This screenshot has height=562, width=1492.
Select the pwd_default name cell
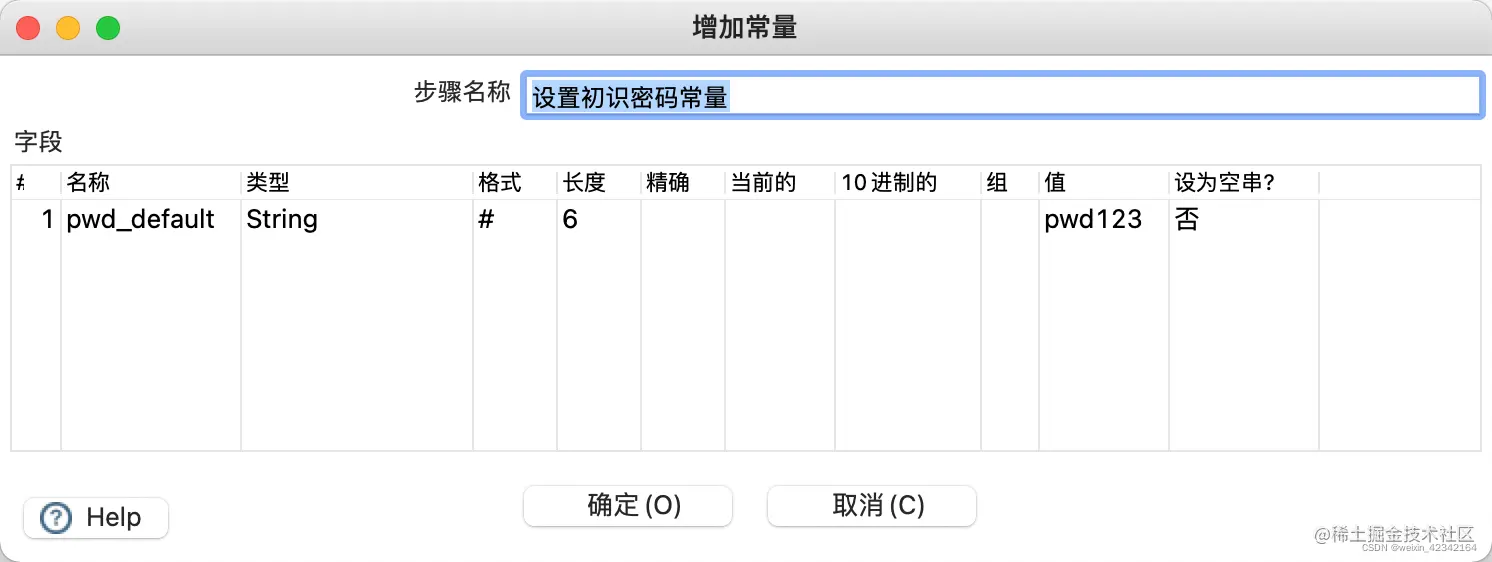[151, 219]
